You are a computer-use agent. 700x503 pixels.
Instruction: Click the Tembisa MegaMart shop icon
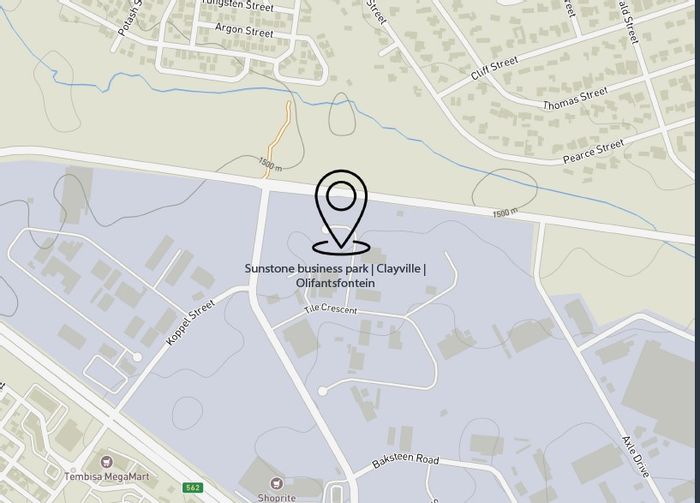(106, 461)
